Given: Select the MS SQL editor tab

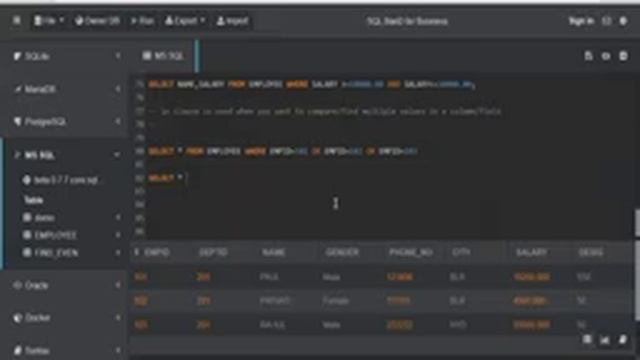Looking at the screenshot, I should click(x=164, y=56).
